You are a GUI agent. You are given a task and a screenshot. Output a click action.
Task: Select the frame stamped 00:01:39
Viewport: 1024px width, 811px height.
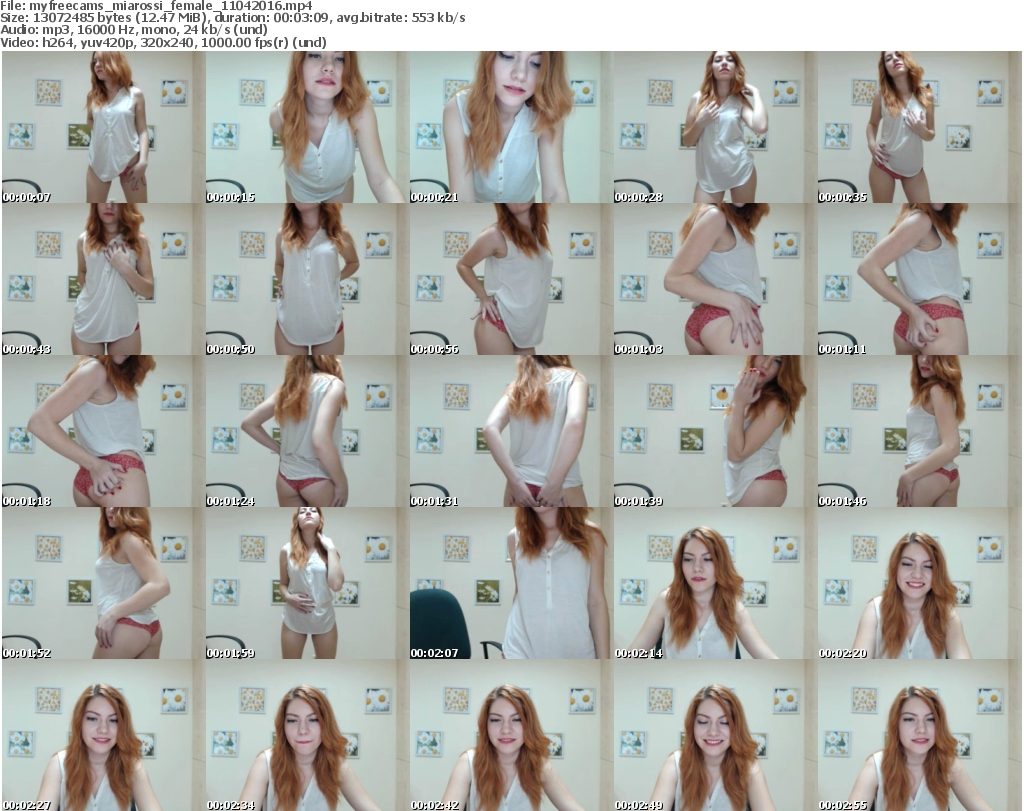coord(715,431)
